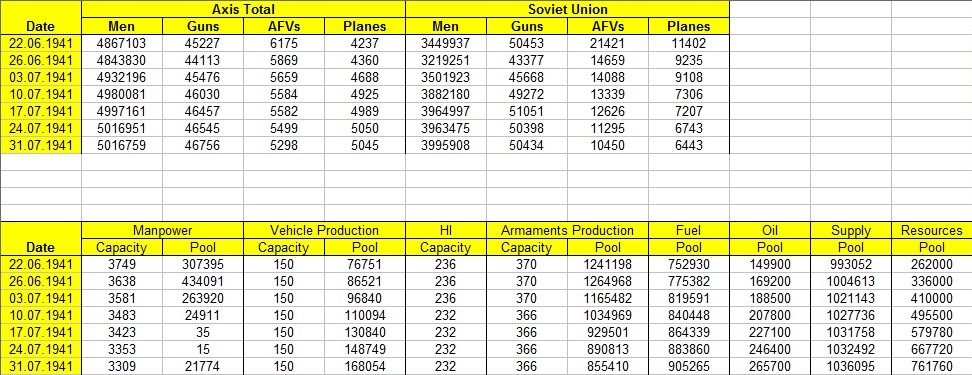Viewport: 972px width, 375px height.
Task: Select the Axis Total header cell
Action: point(243,9)
